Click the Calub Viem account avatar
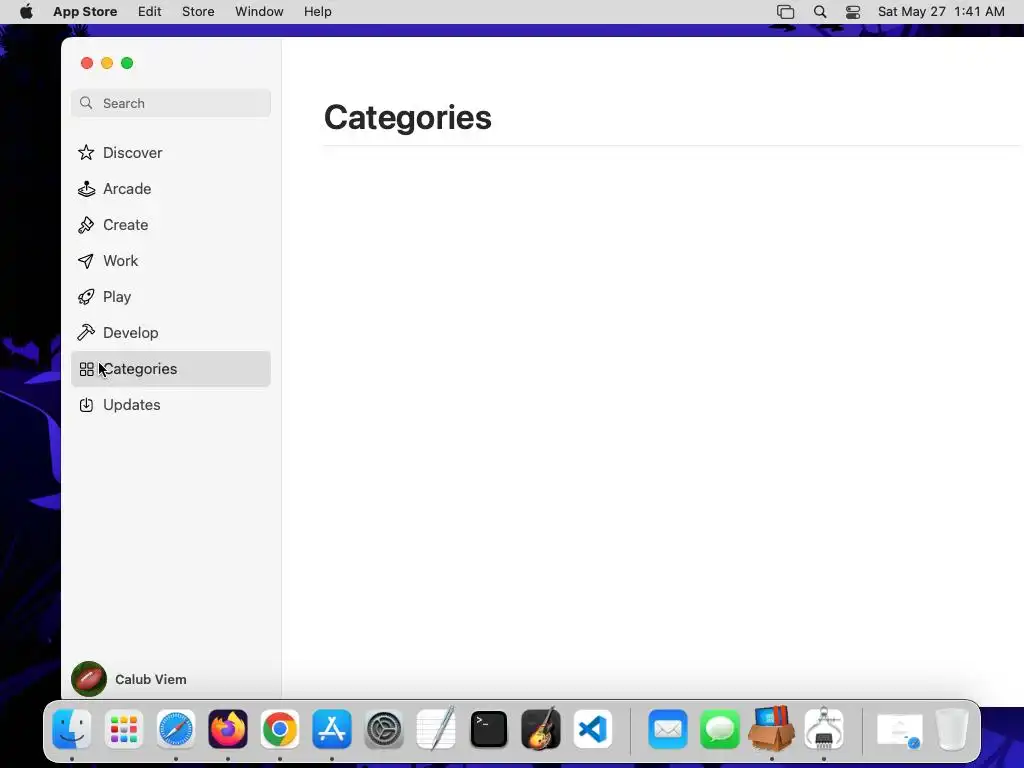Viewport: 1024px width, 768px height. [89, 679]
